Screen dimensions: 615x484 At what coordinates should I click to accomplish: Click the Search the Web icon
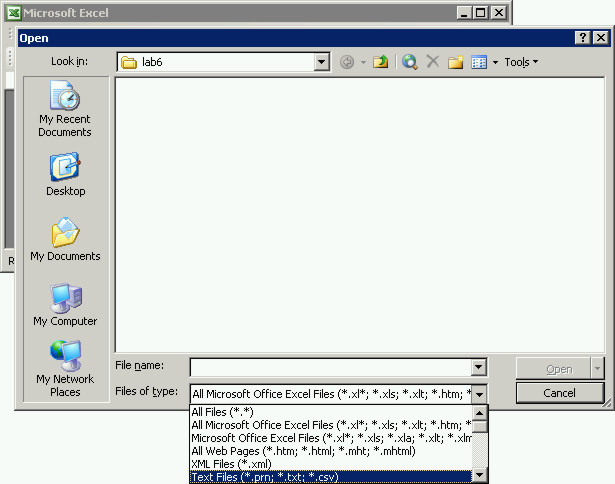click(409, 62)
